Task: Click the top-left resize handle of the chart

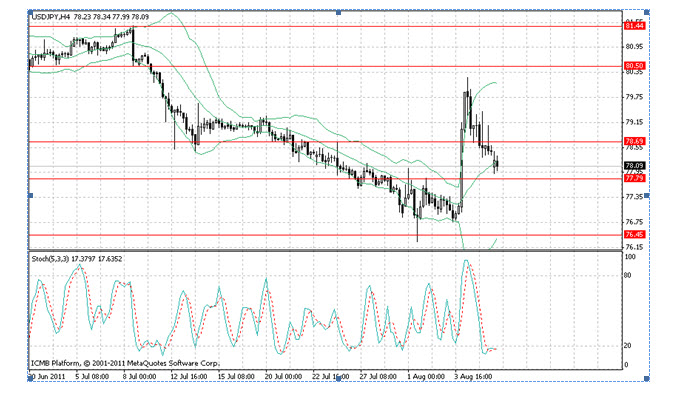Action: click(x=28, y=12)
